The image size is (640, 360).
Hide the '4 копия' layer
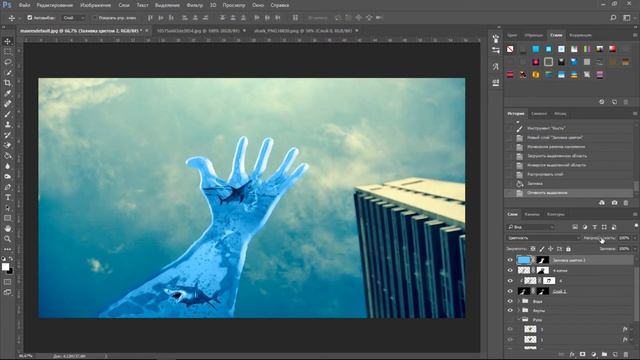(x=510, y=270)
